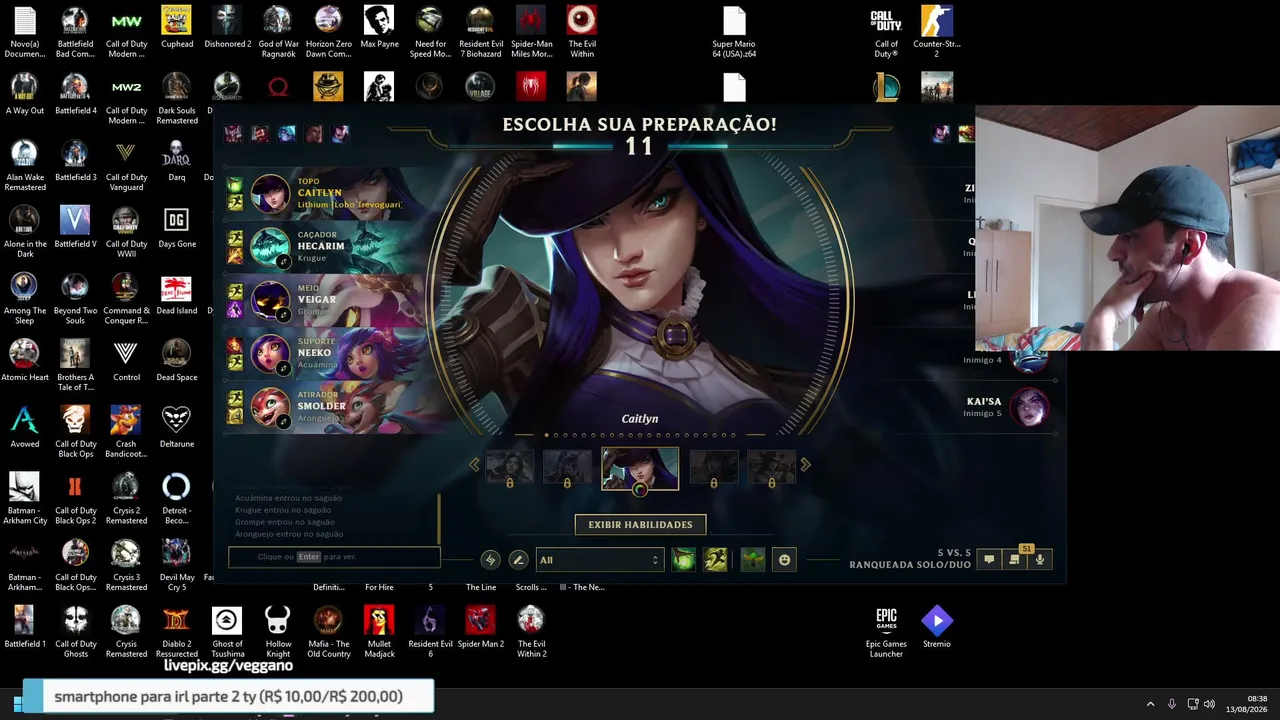The image size is (1280, 720).
Task: Select Caitlyn's champion portrait
Action: 269,194
